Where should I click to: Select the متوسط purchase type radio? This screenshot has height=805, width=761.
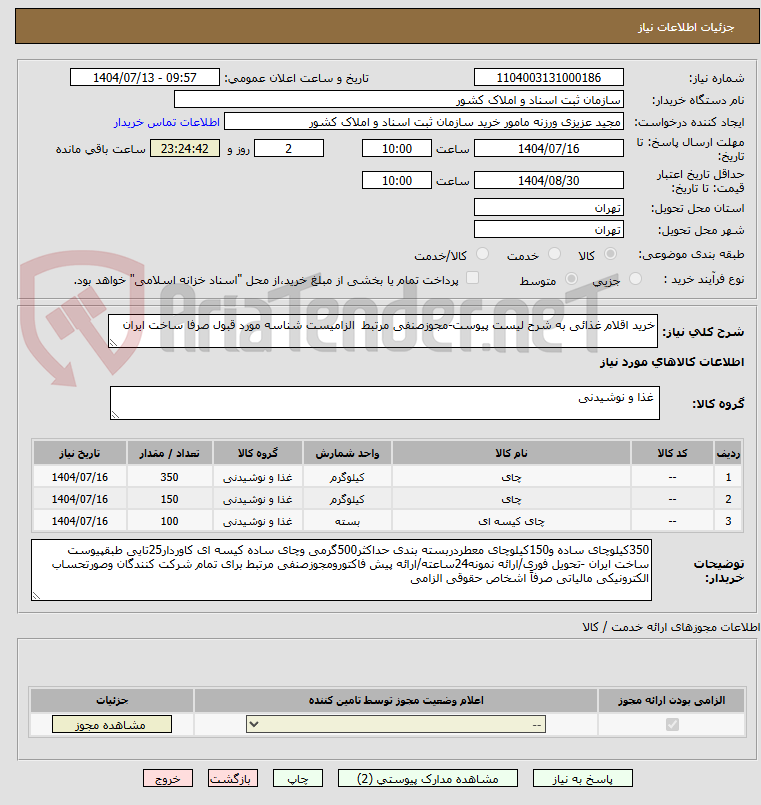pos(571,279)
